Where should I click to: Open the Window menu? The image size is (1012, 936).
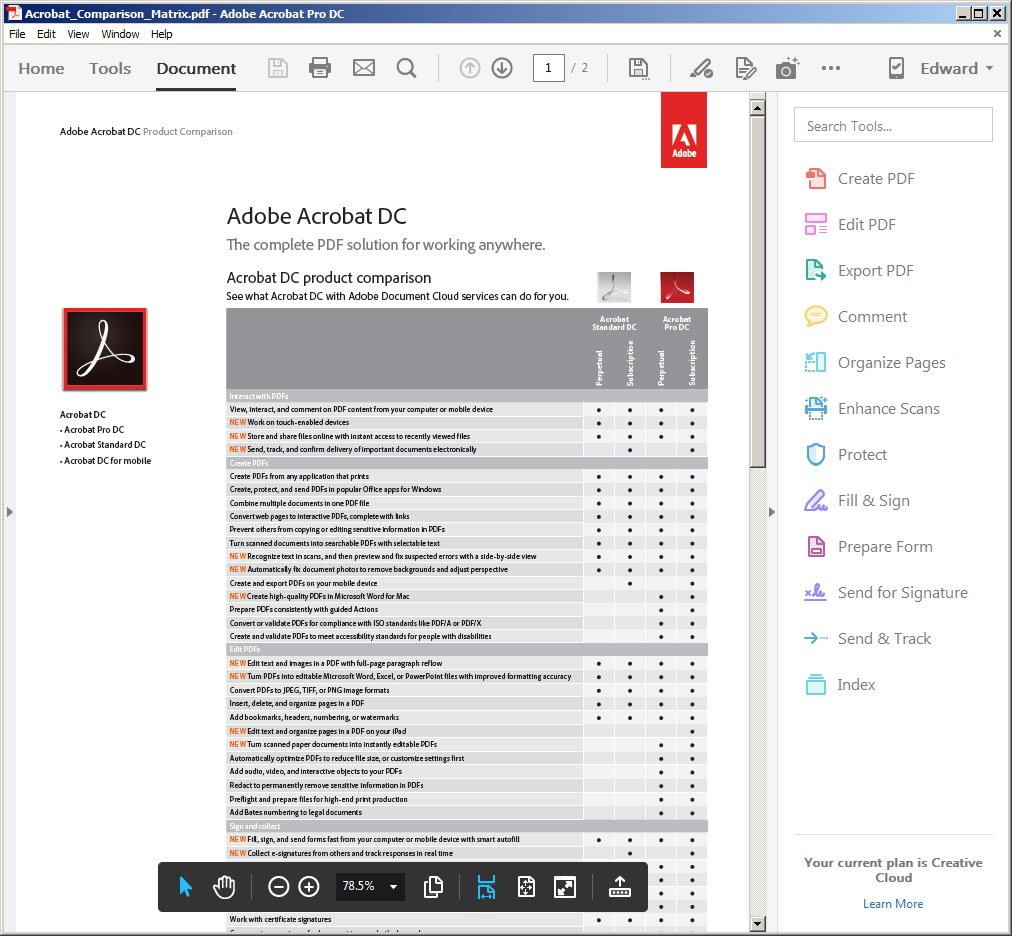click(x=120, y=34)
